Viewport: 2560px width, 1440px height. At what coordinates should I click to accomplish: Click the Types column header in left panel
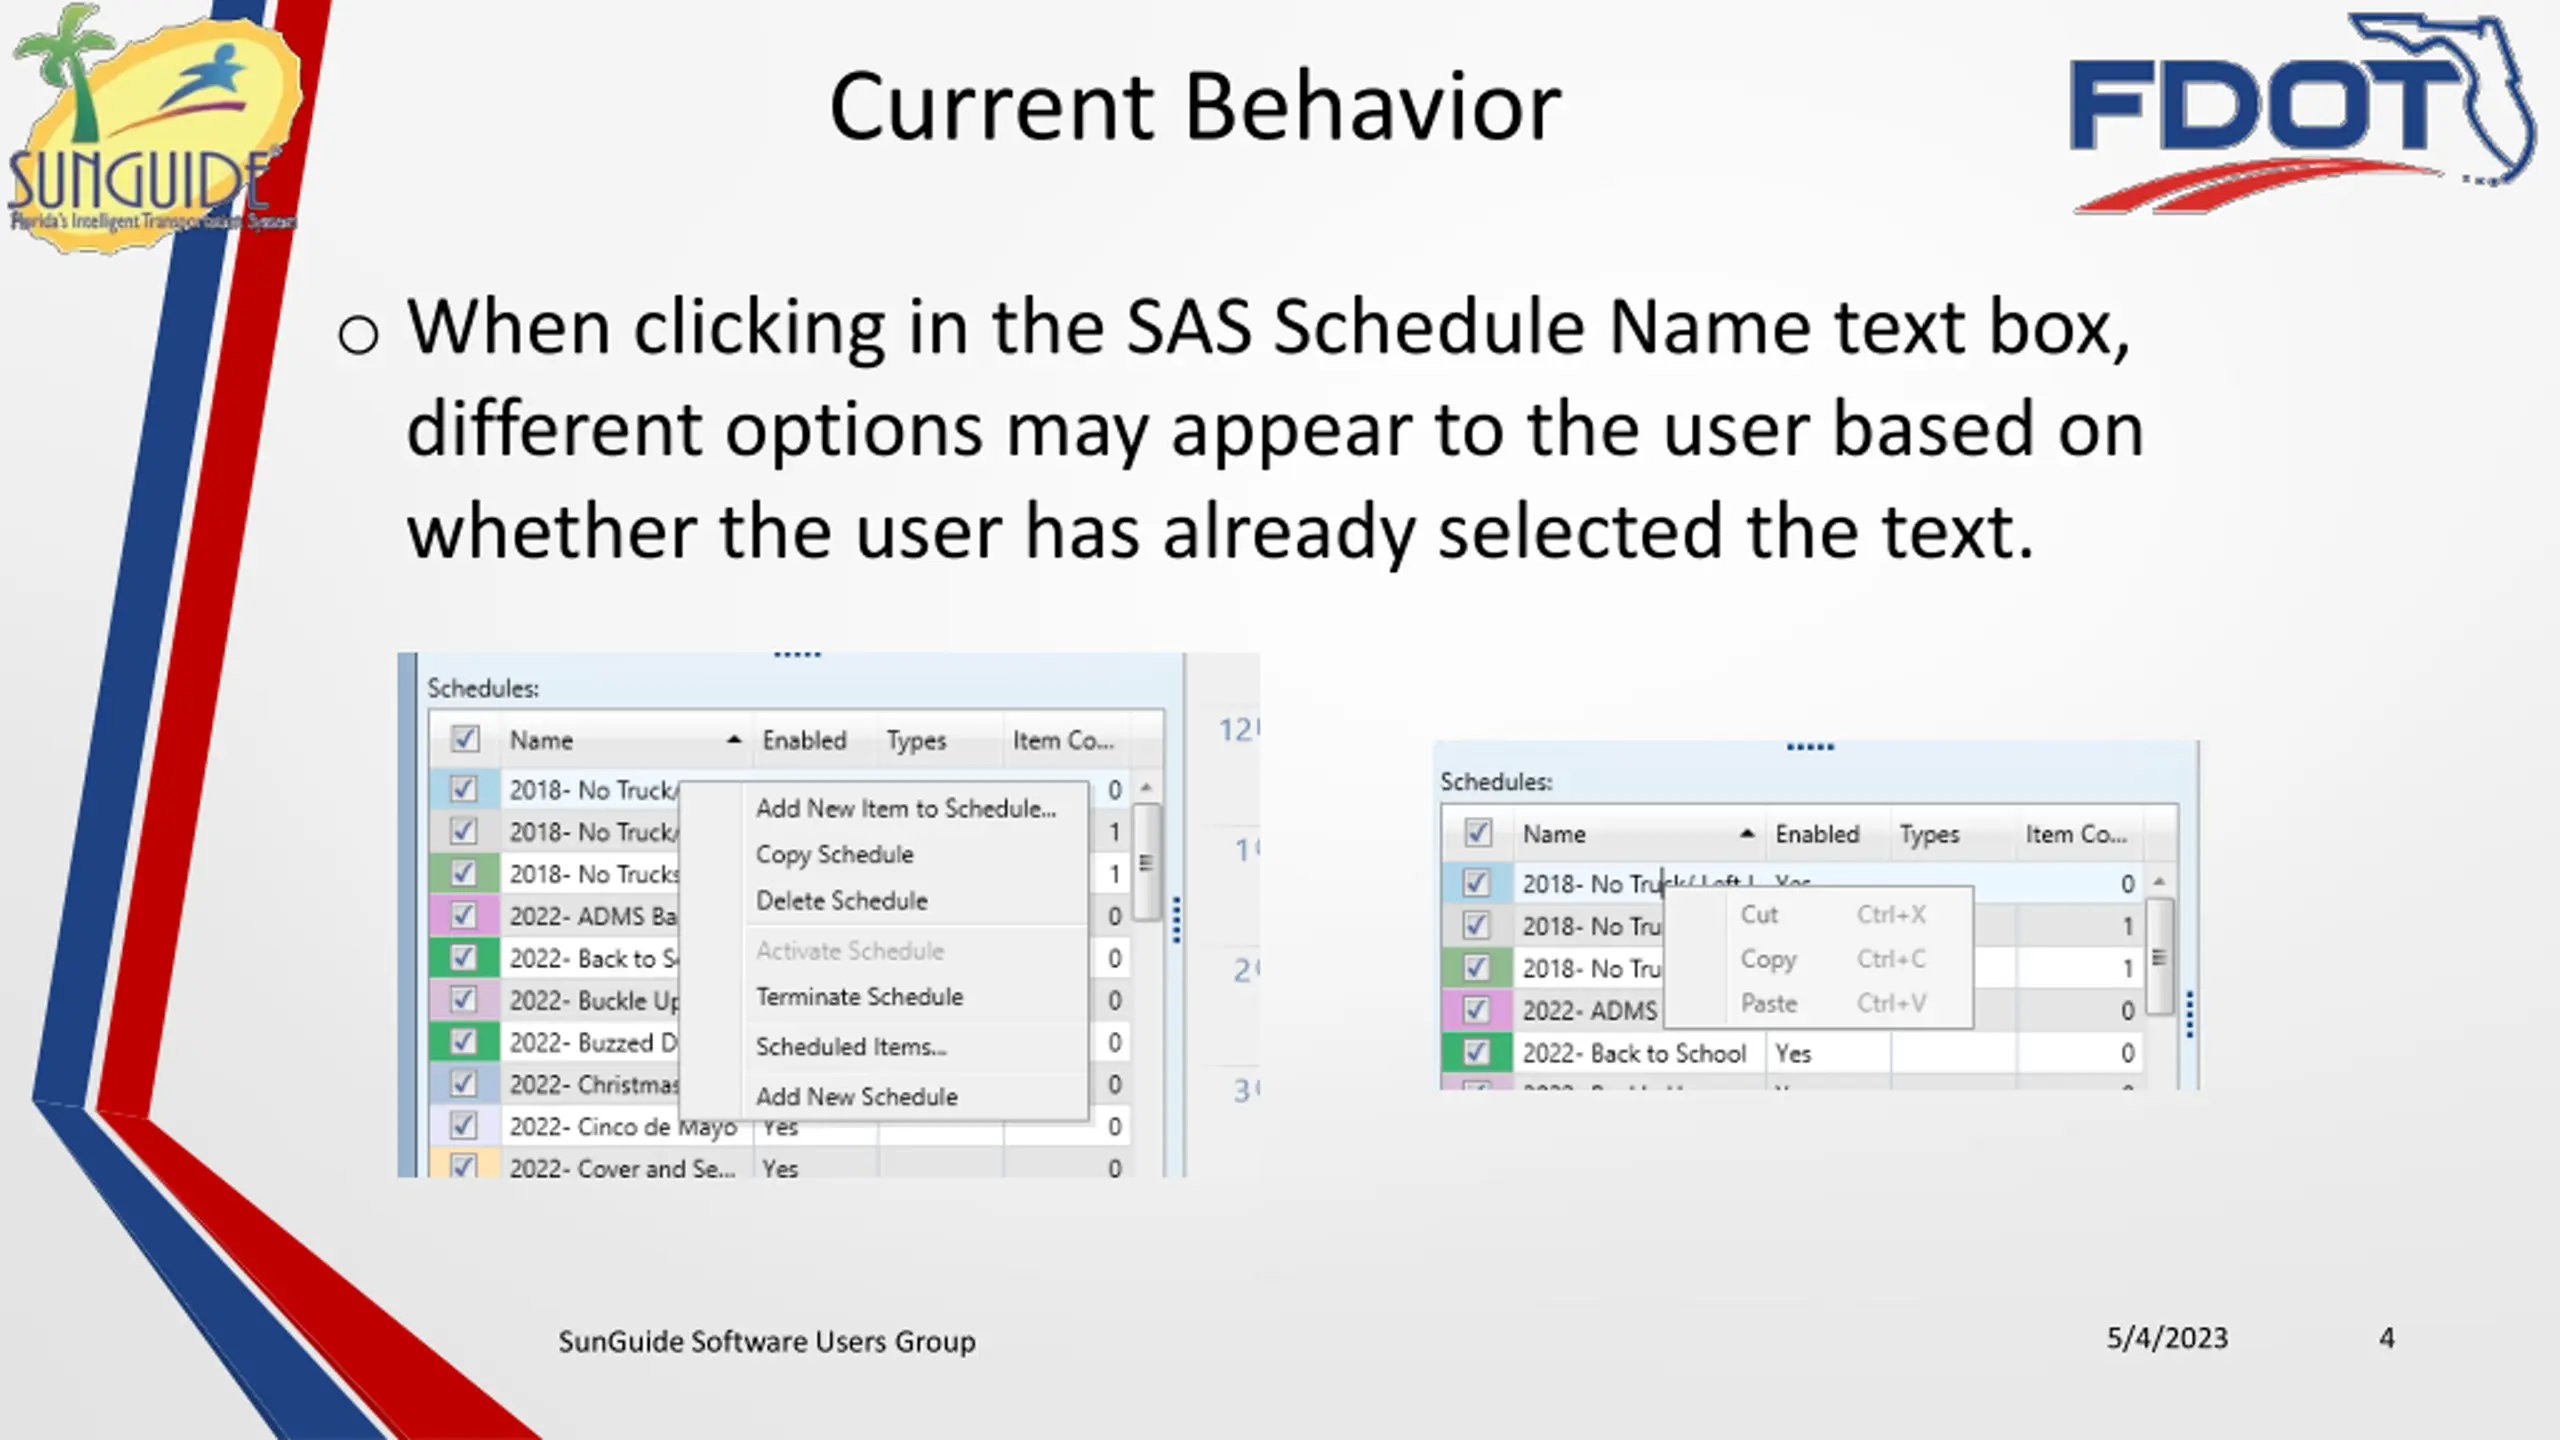coord(916,740)
